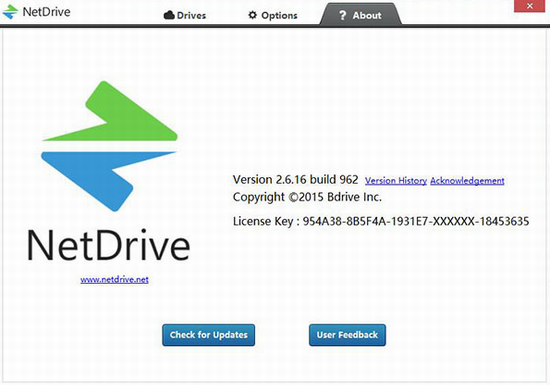
Task: Click the User Feedback button
Action: click(x=347, y=335)
